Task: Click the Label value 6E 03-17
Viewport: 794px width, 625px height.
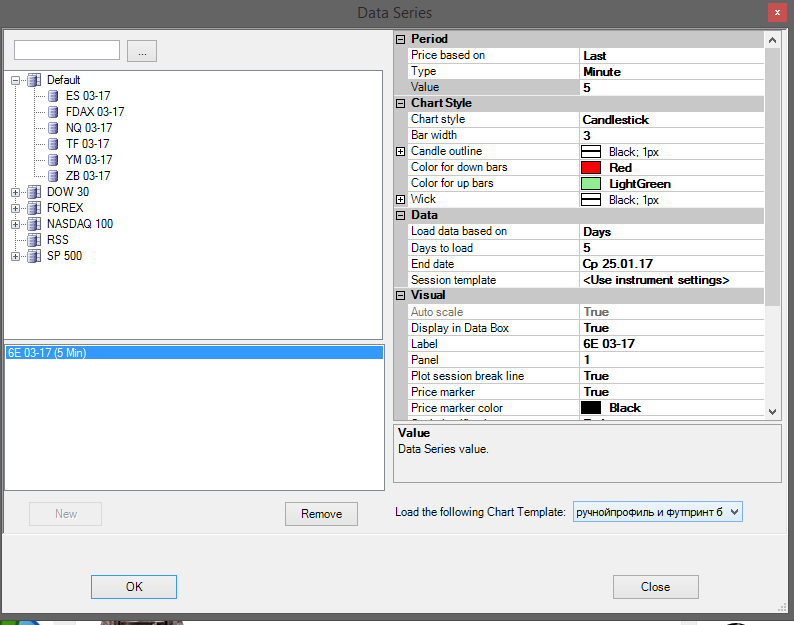Action: [671, 344]
